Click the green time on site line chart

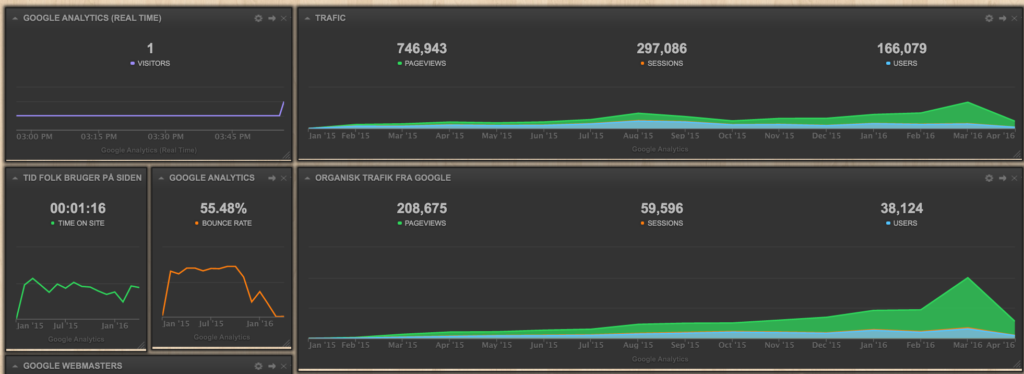[77, 297]
